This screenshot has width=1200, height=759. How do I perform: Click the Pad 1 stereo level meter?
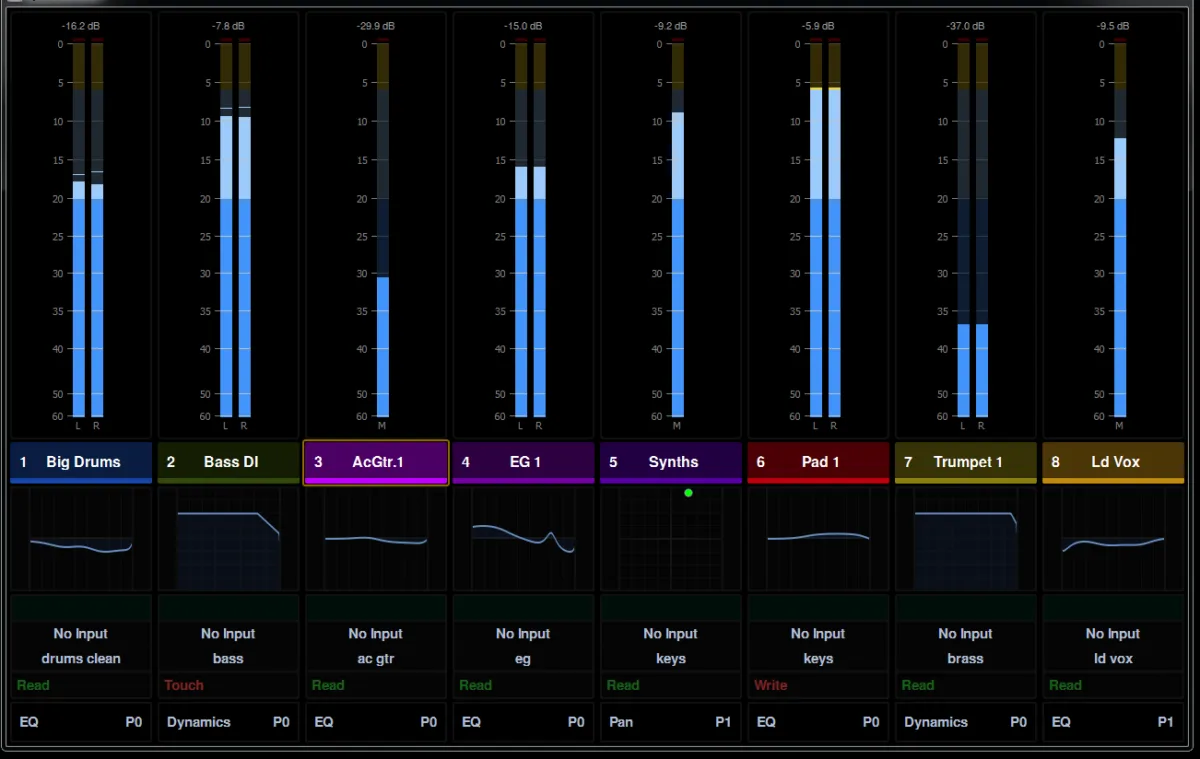(x=825, y=230)
